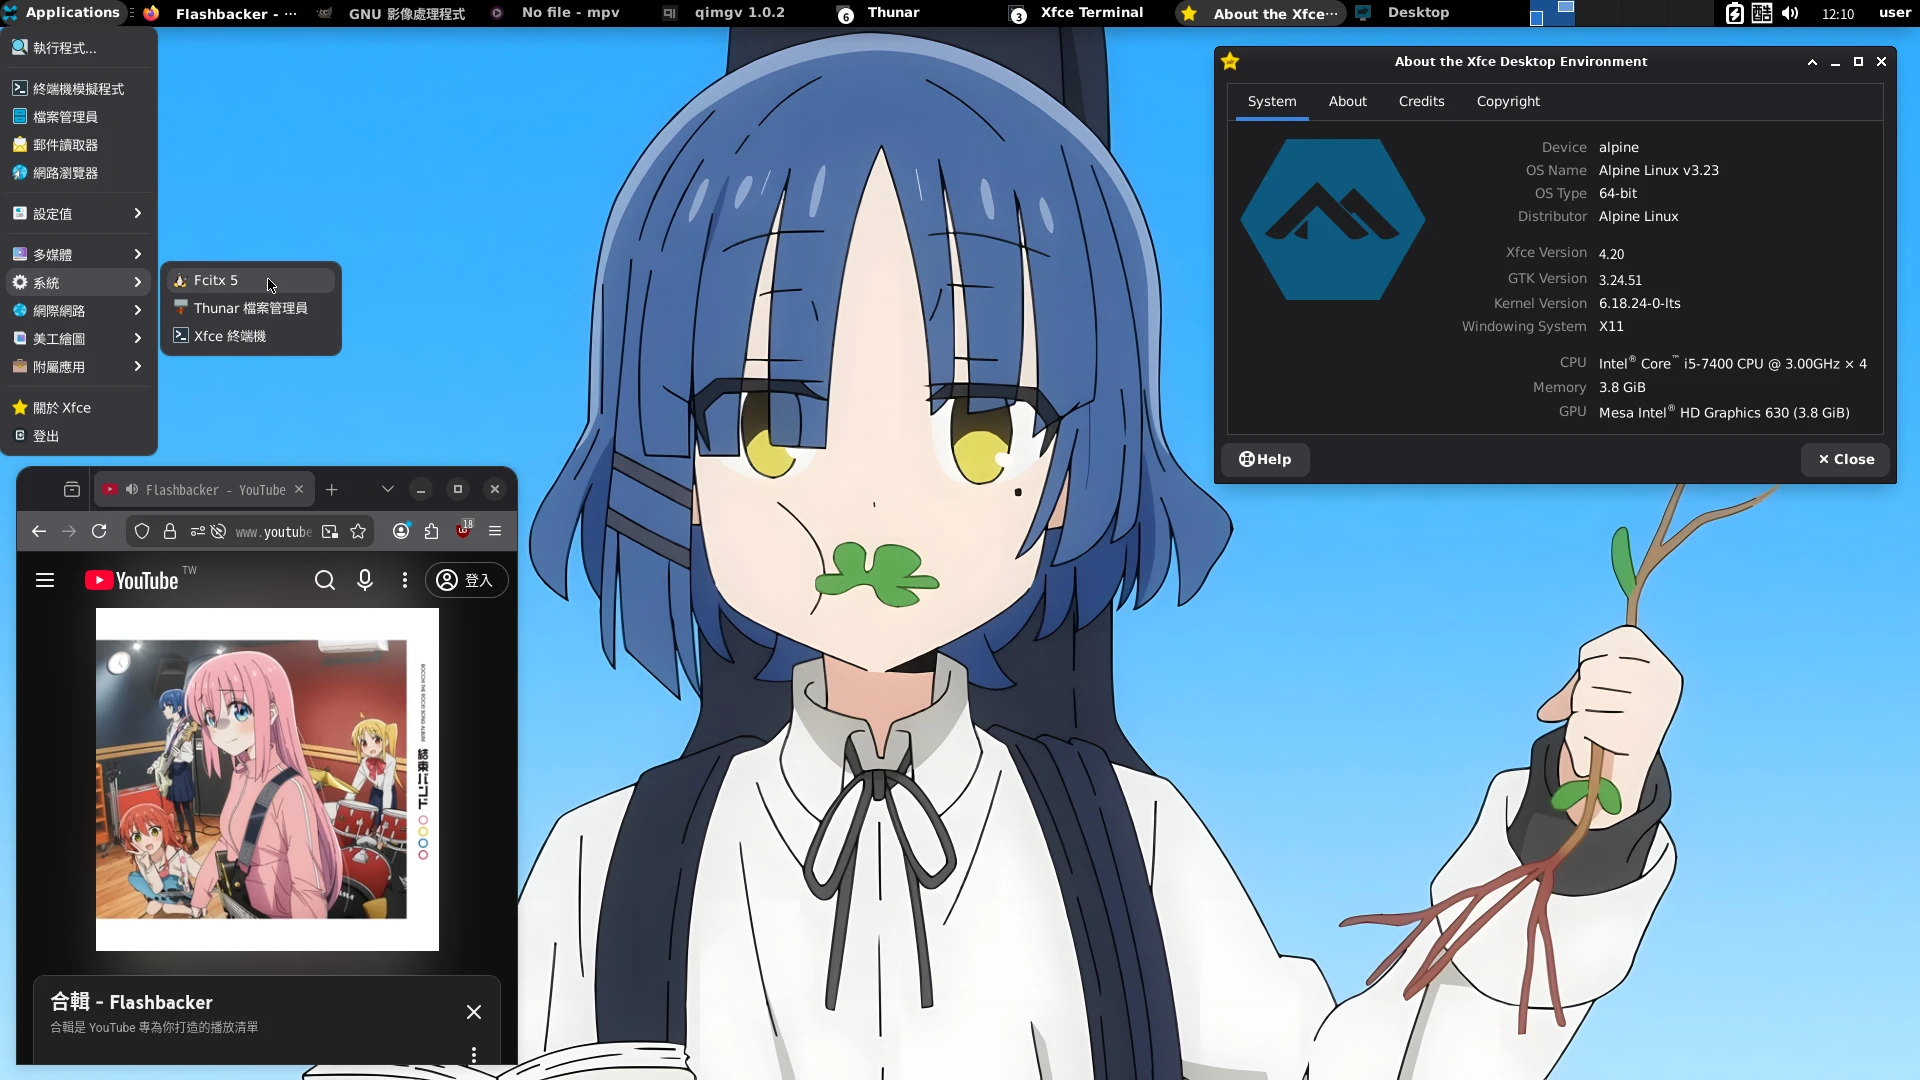This screenshot has height=1080, width=1920.
Task: Select Xfce 終端機 from the submenu
Action: 230,336
